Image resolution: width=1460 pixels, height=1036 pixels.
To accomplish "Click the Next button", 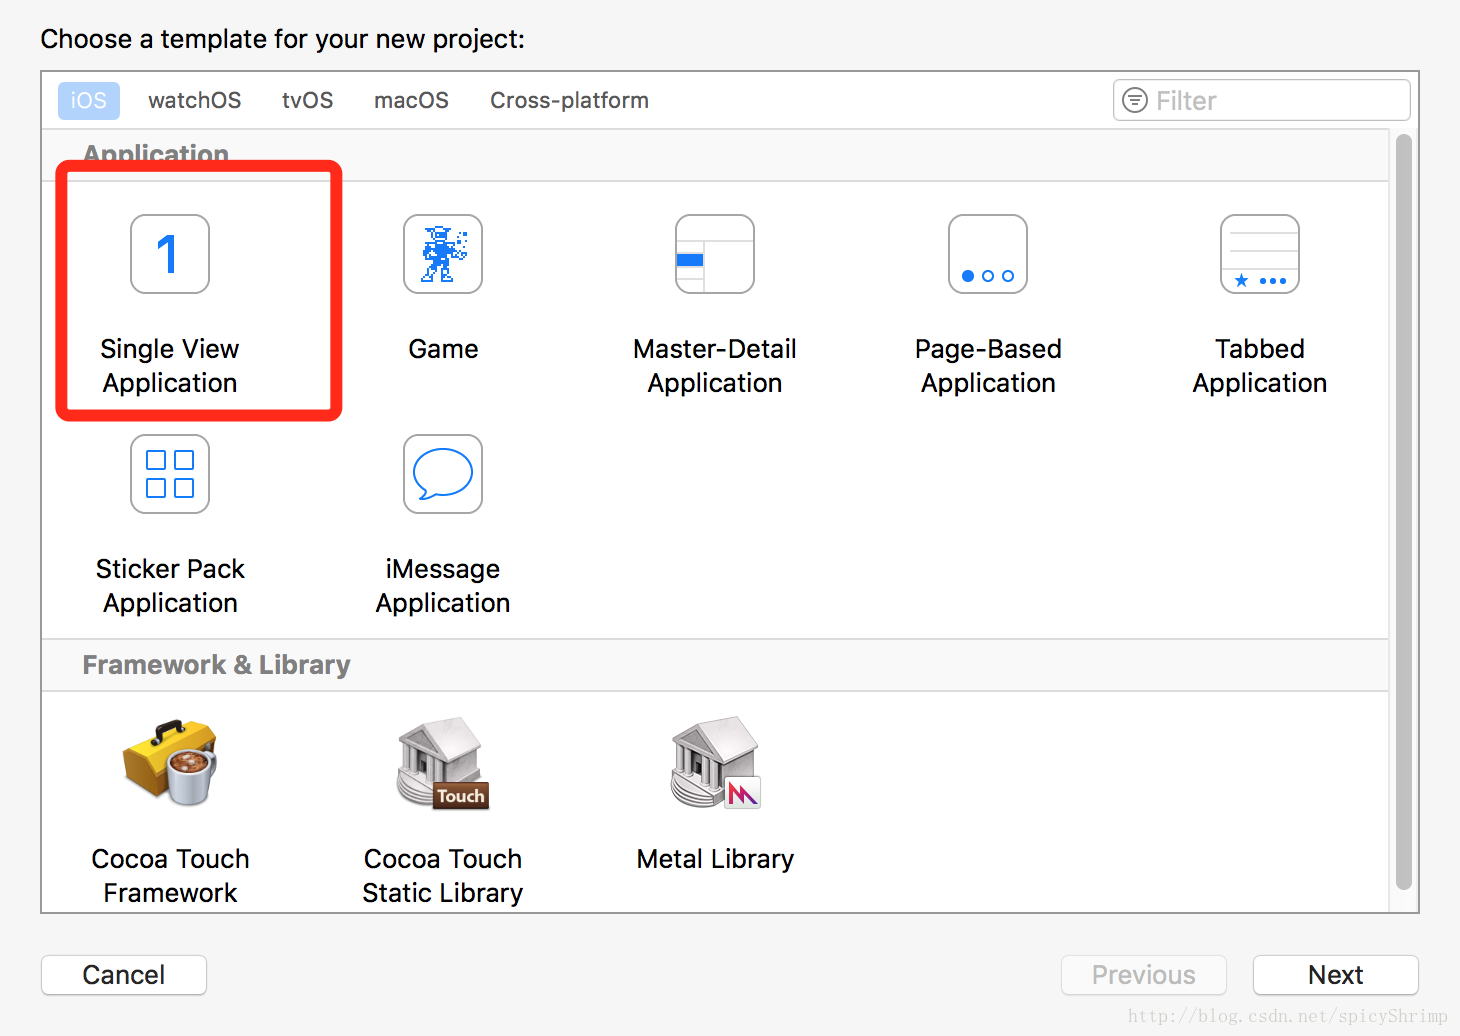I will pyautogui.click(x=1336, y=975).
